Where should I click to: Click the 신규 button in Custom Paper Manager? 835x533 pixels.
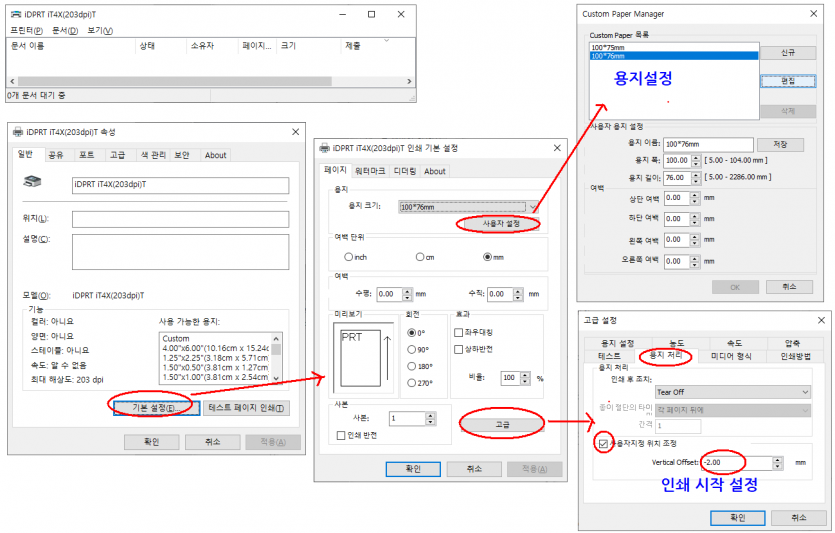pos(788,52)
